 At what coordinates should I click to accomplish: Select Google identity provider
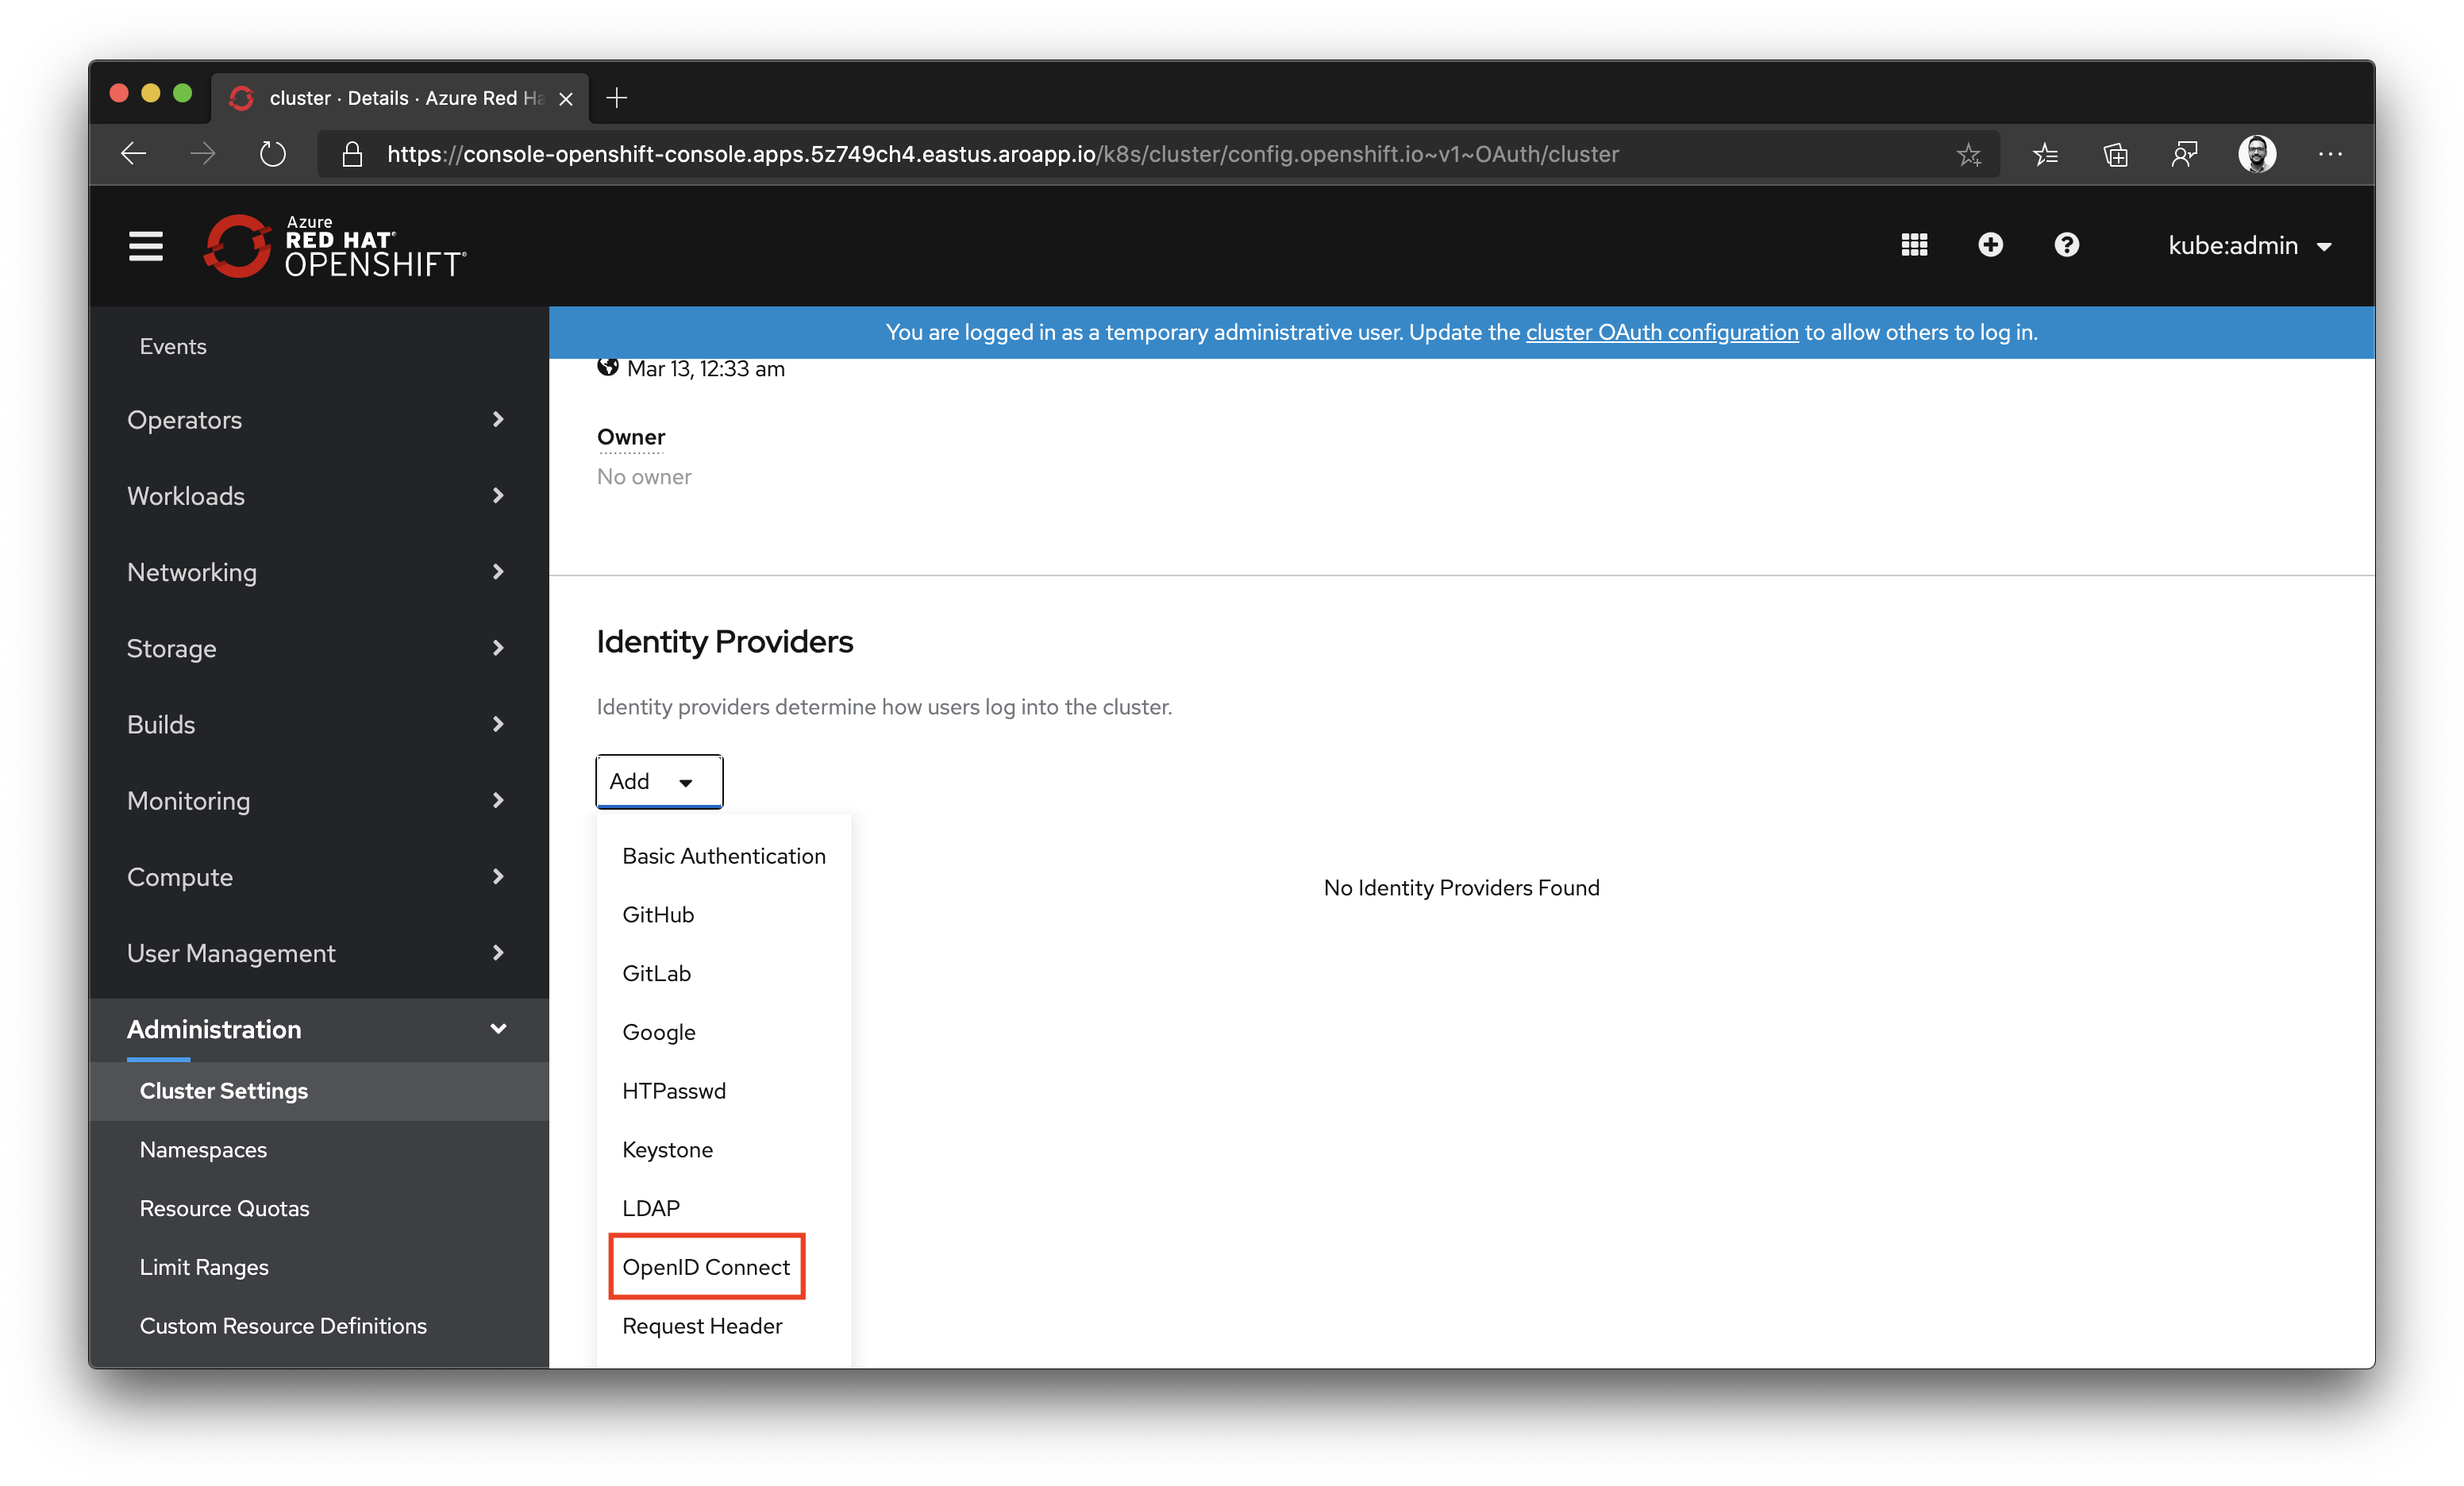coord(724,1032)
